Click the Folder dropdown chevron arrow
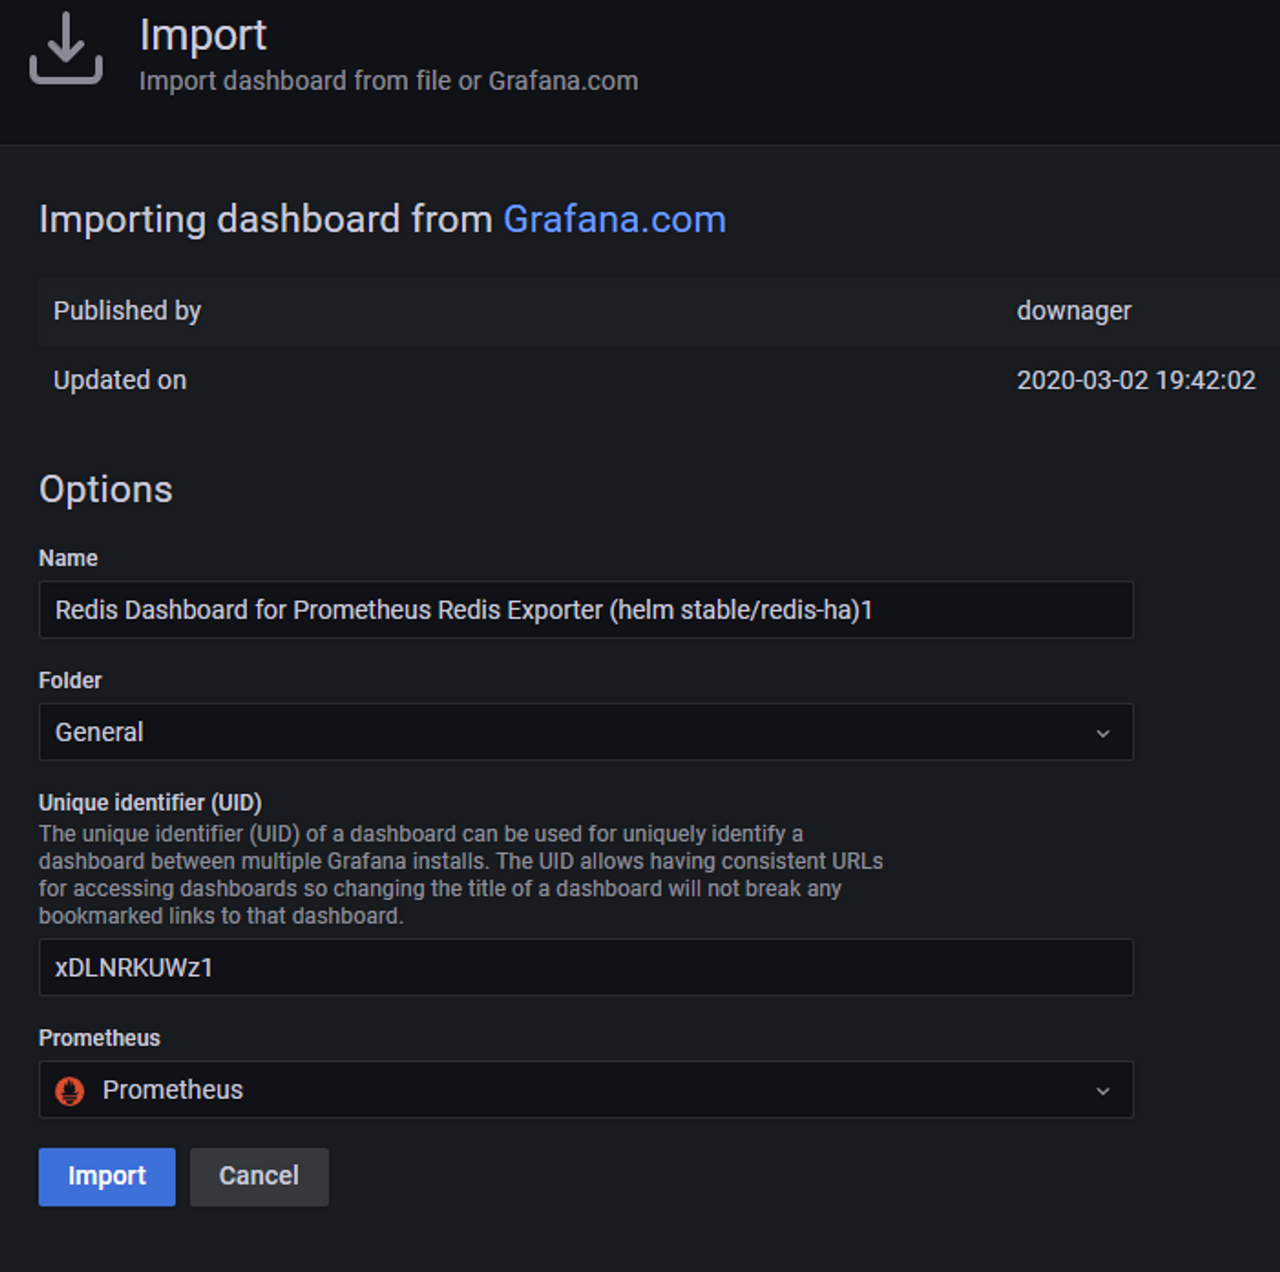Screen dimensions: 1280x1272 (x=1103, y=733)
